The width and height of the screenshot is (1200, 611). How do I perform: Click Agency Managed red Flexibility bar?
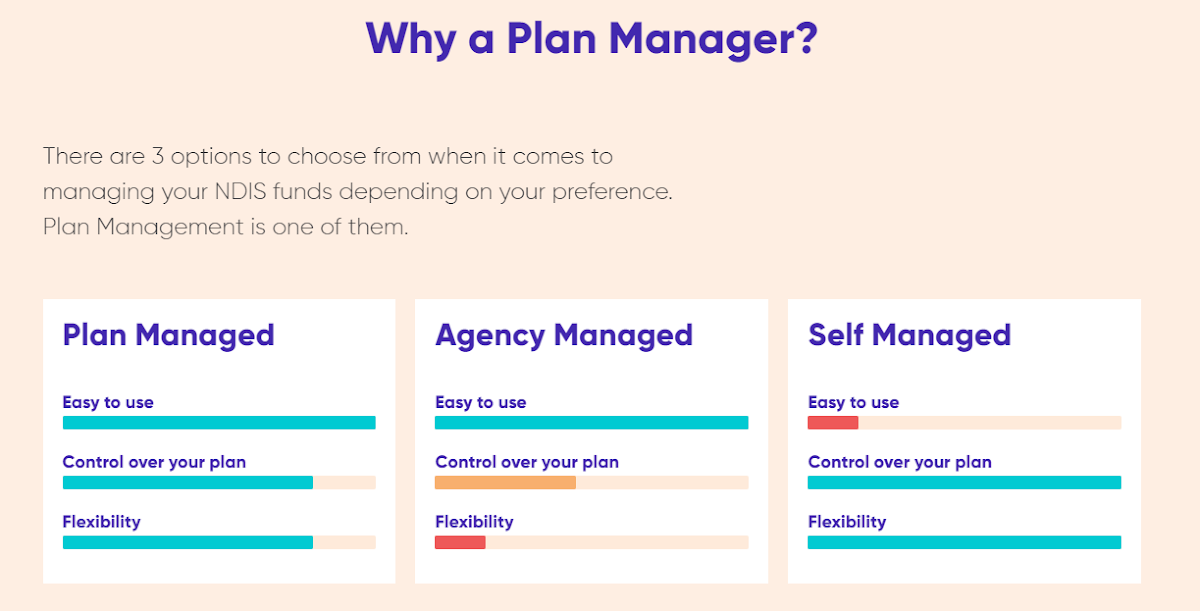tap(460, 542)
